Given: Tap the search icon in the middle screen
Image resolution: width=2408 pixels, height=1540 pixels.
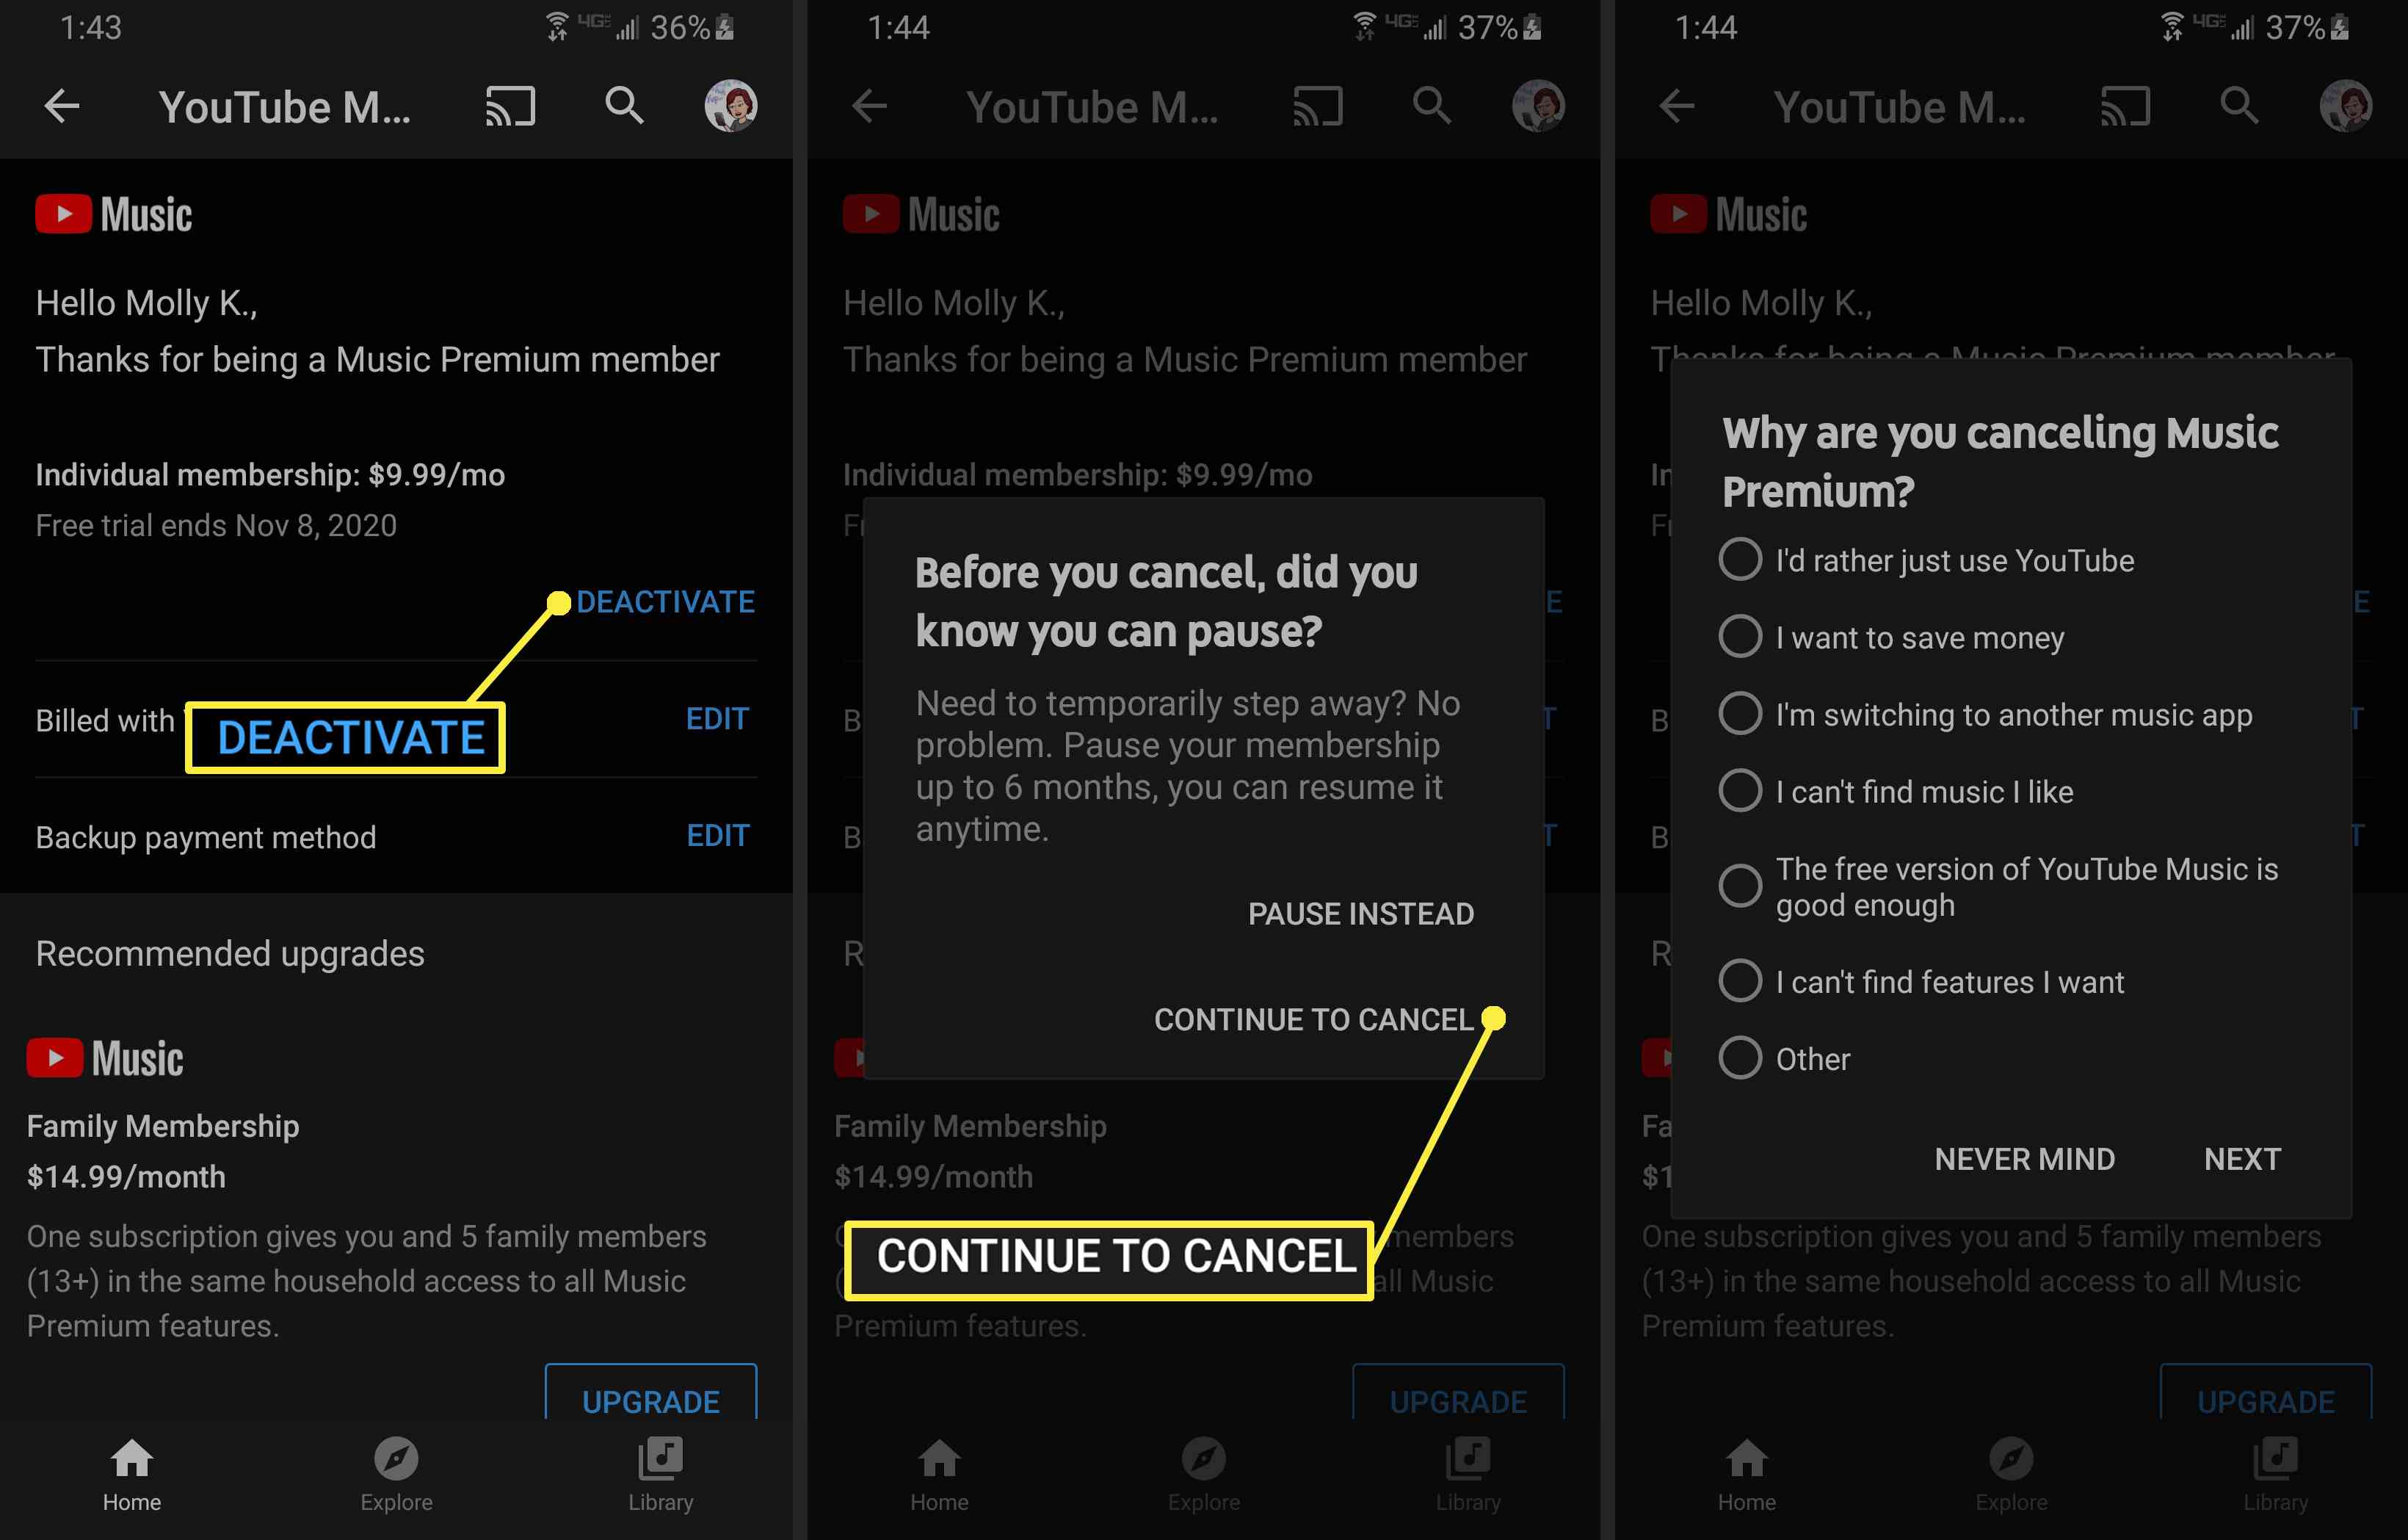Looking at the screenshot, I should tap(1431, 105).
